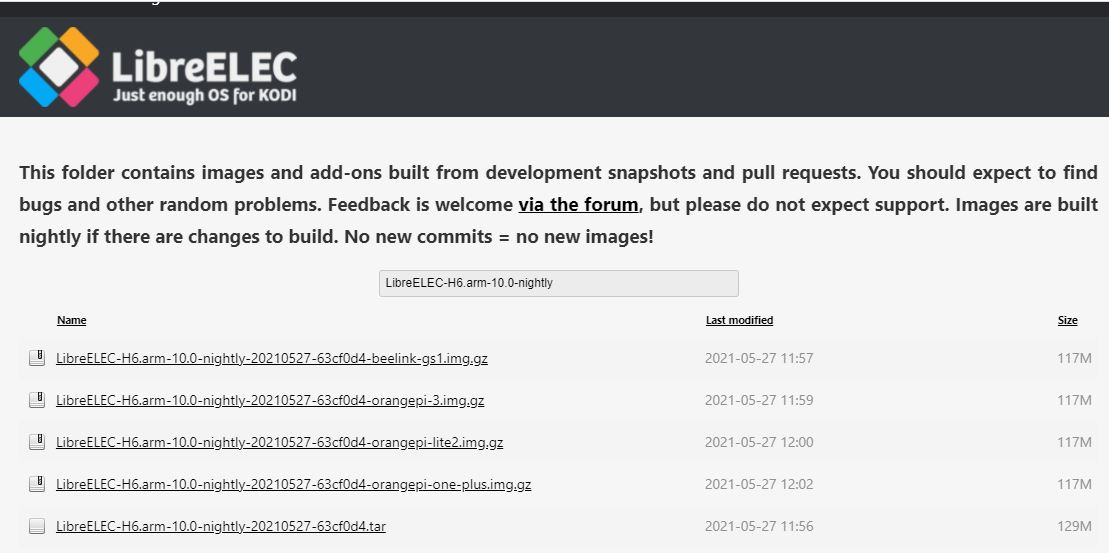Open the "via the forum" link
This screenshot has height=553, width=1109.
(578, 204)
